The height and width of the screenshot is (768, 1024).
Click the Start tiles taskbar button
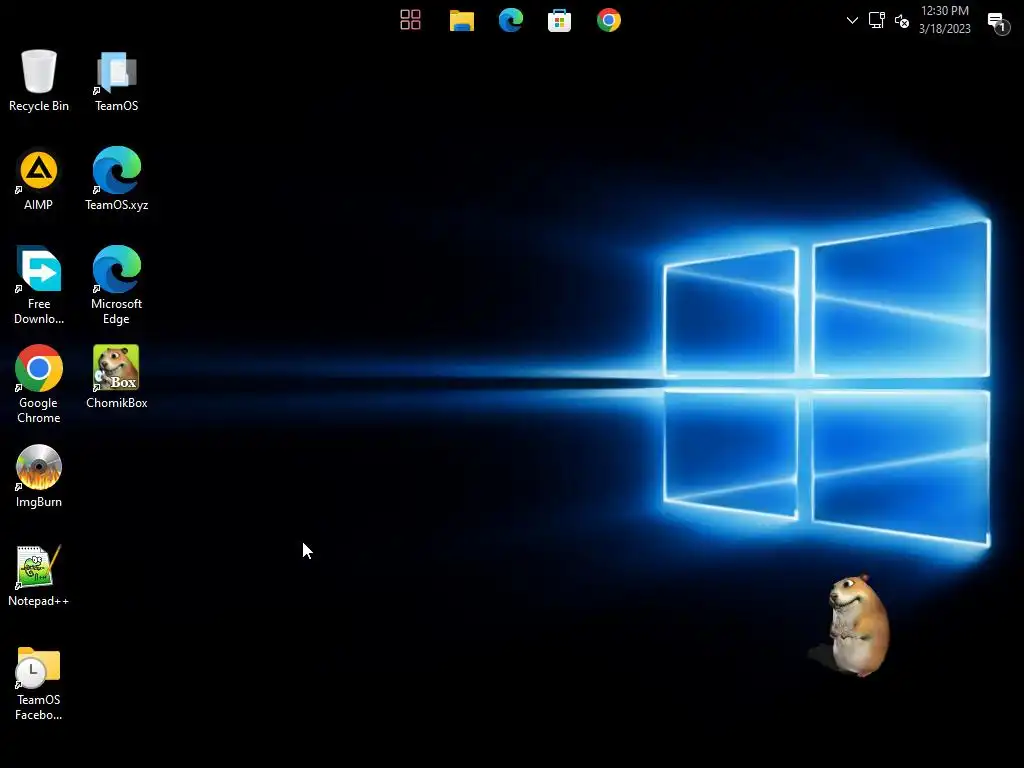point(410,20)
